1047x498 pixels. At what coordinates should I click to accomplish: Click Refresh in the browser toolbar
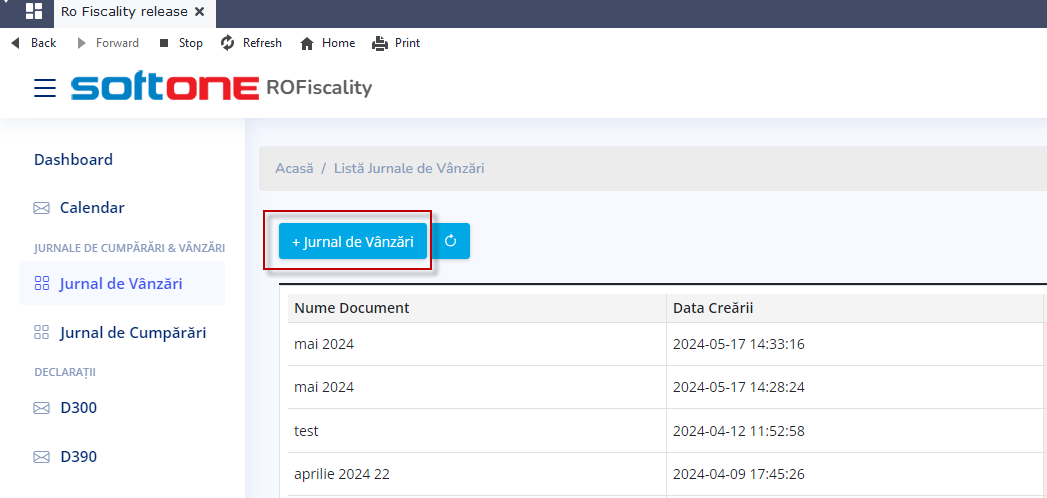click(251, 43)
